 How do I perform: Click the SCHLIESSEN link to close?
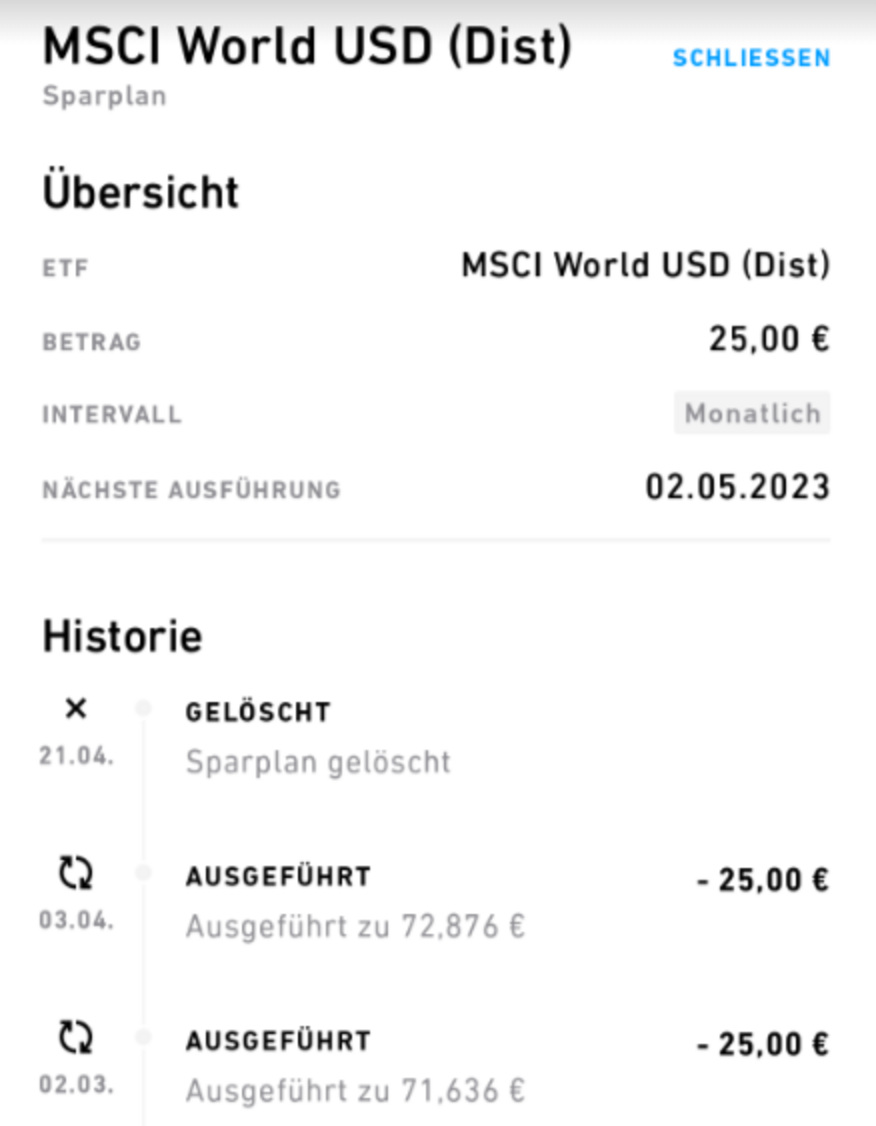pos(751,58)
